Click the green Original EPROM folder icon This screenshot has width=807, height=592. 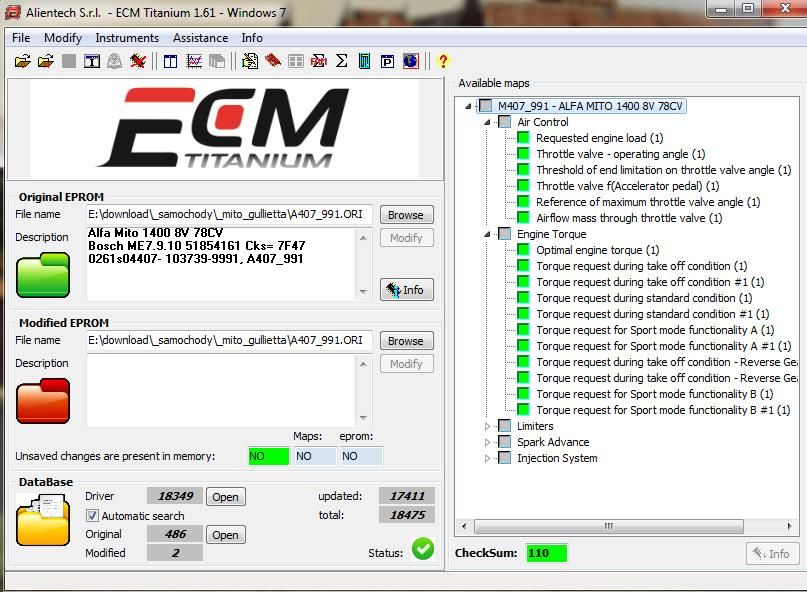coord(43,274)
